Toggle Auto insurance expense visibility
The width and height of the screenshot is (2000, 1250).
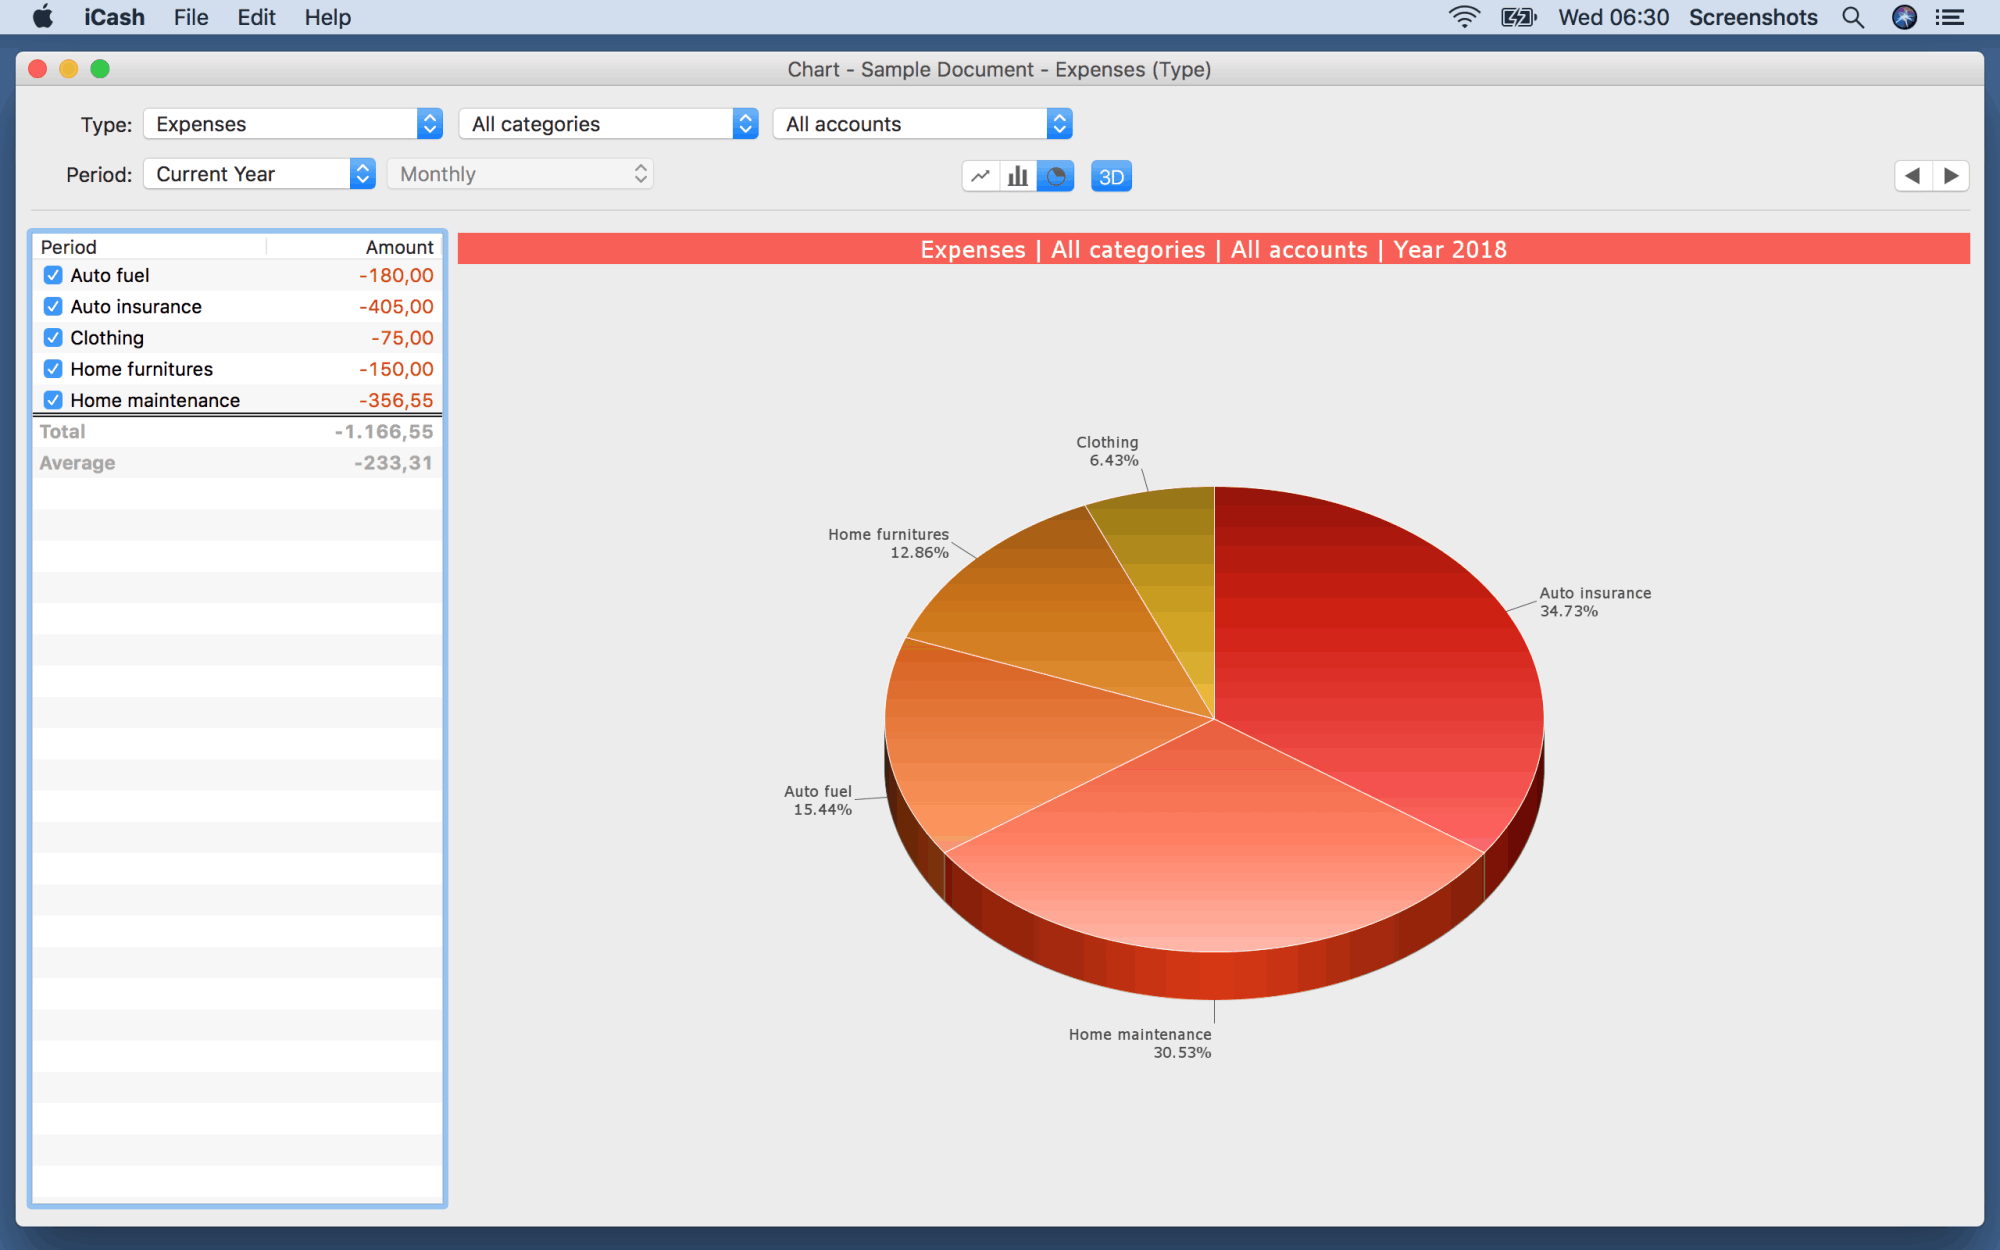pos(52,305)
